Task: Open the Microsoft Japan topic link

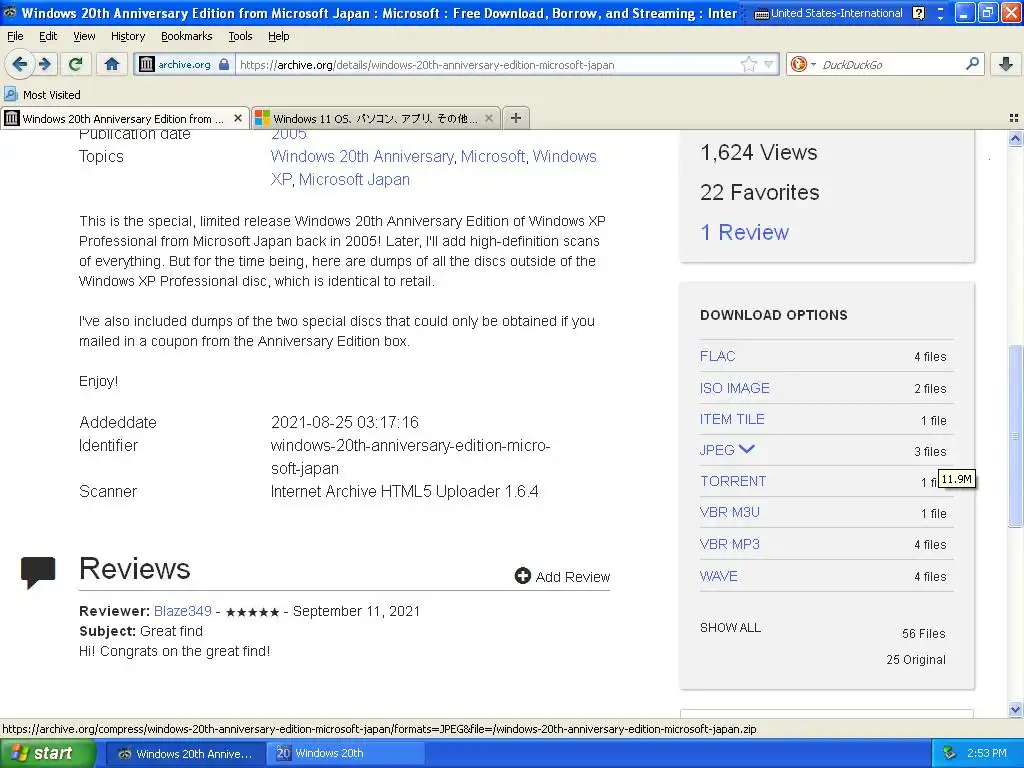Action: [x=354, y=180]
